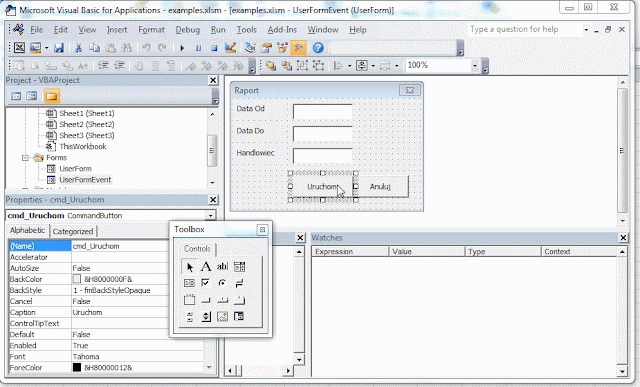Click the Data Od text box

tap(322, 111)
